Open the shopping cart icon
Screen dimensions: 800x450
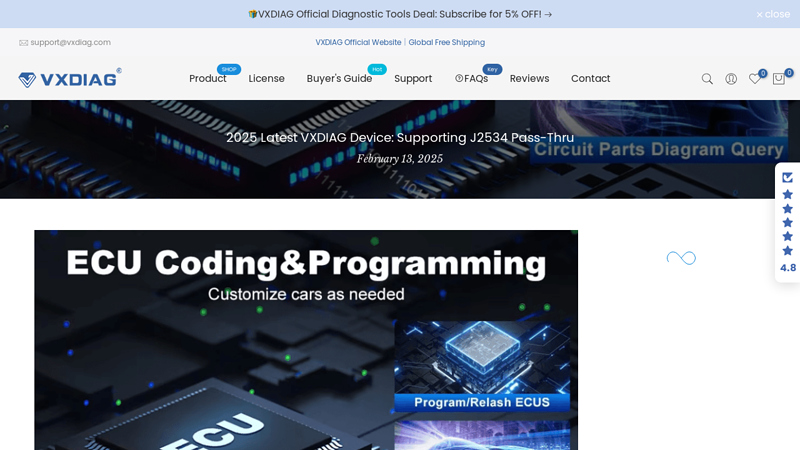(x=779, y=79)
